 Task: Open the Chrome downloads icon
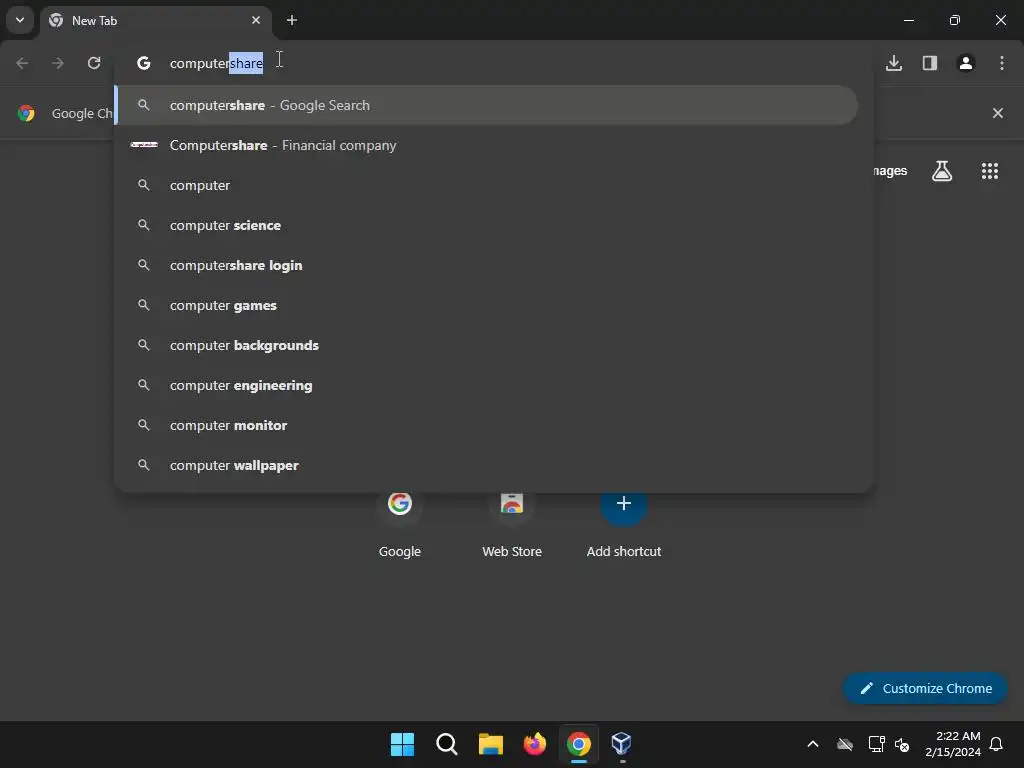pyautogui.click(x=894, y=63)
